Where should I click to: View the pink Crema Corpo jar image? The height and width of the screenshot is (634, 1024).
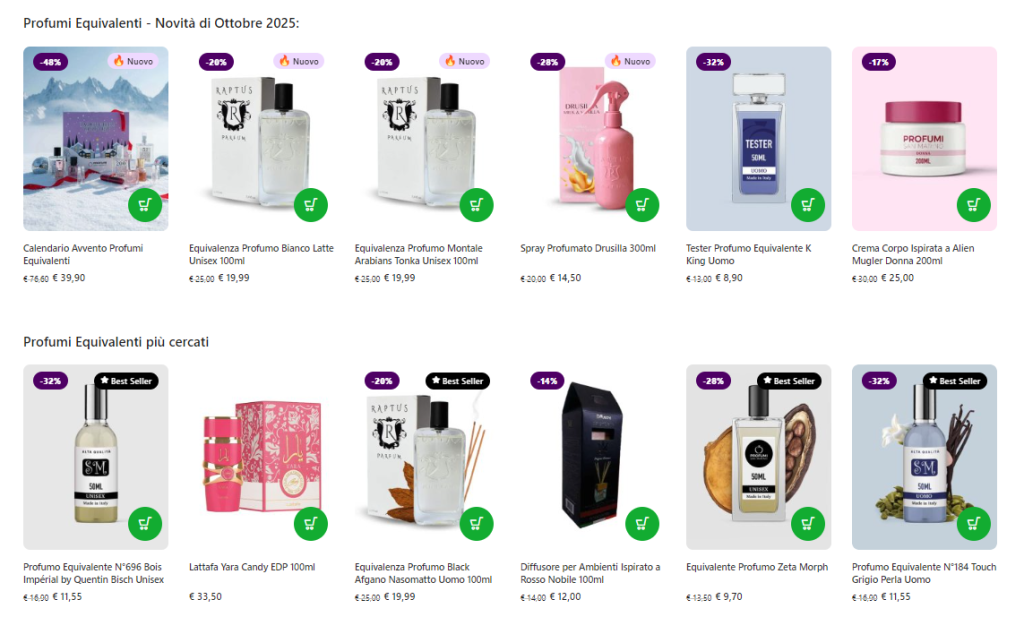924,138
